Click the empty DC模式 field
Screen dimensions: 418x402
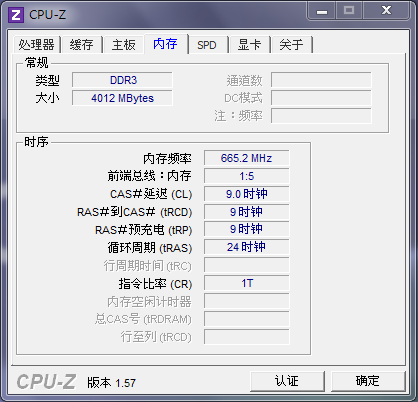pyautogui.click(x=321, y=98)
